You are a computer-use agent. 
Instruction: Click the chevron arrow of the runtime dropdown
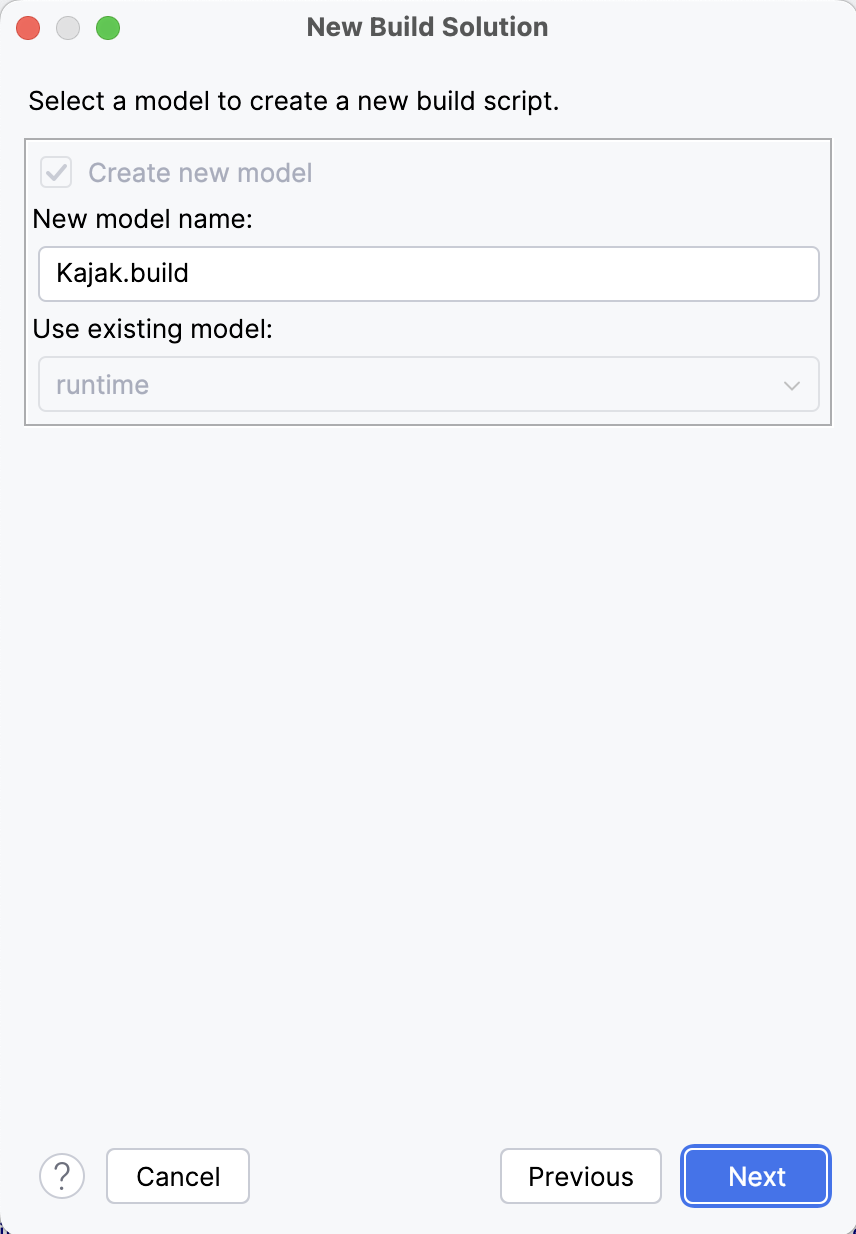click(x=792, y=385)
